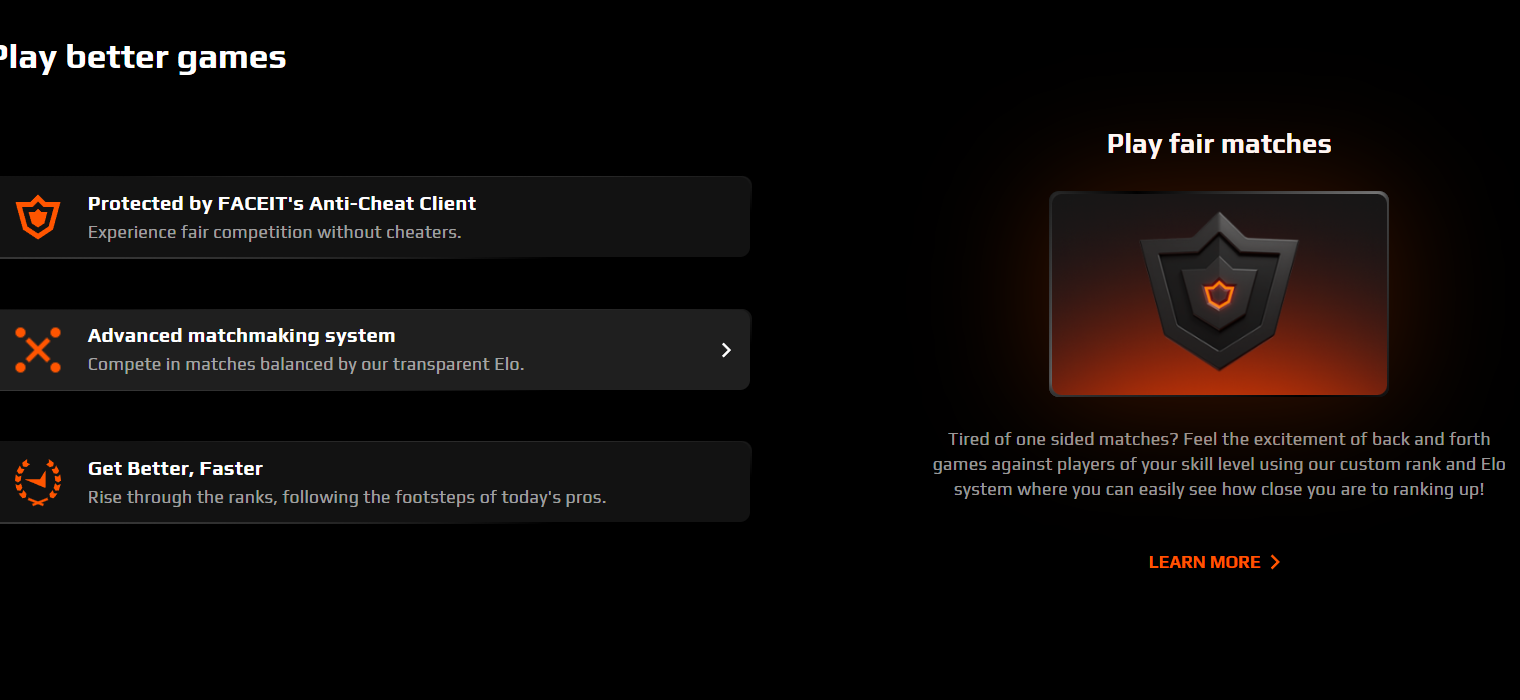Click the orange crossed matchmaking icon
The image size is (1520, 700).
(38, 350)
